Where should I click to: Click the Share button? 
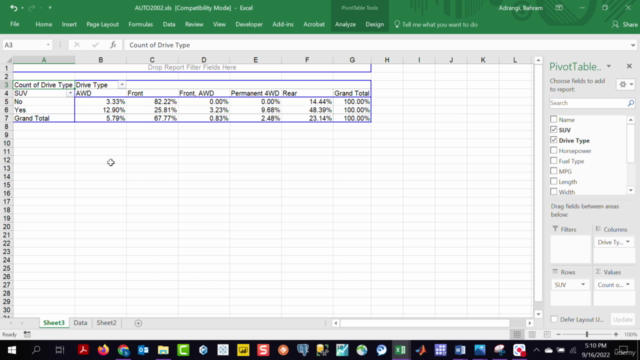625,24
